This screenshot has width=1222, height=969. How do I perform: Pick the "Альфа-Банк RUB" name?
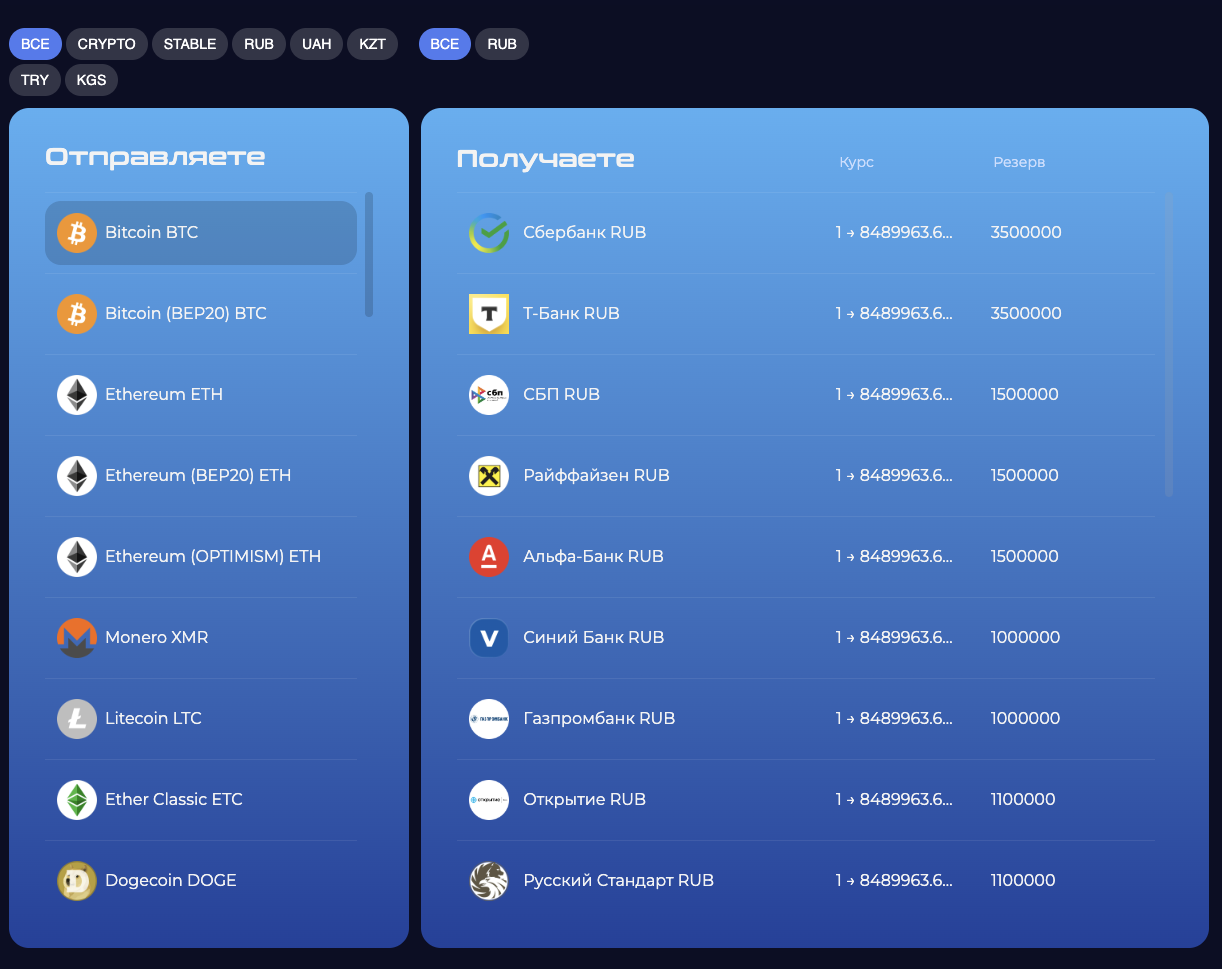(x=593, y=556)
